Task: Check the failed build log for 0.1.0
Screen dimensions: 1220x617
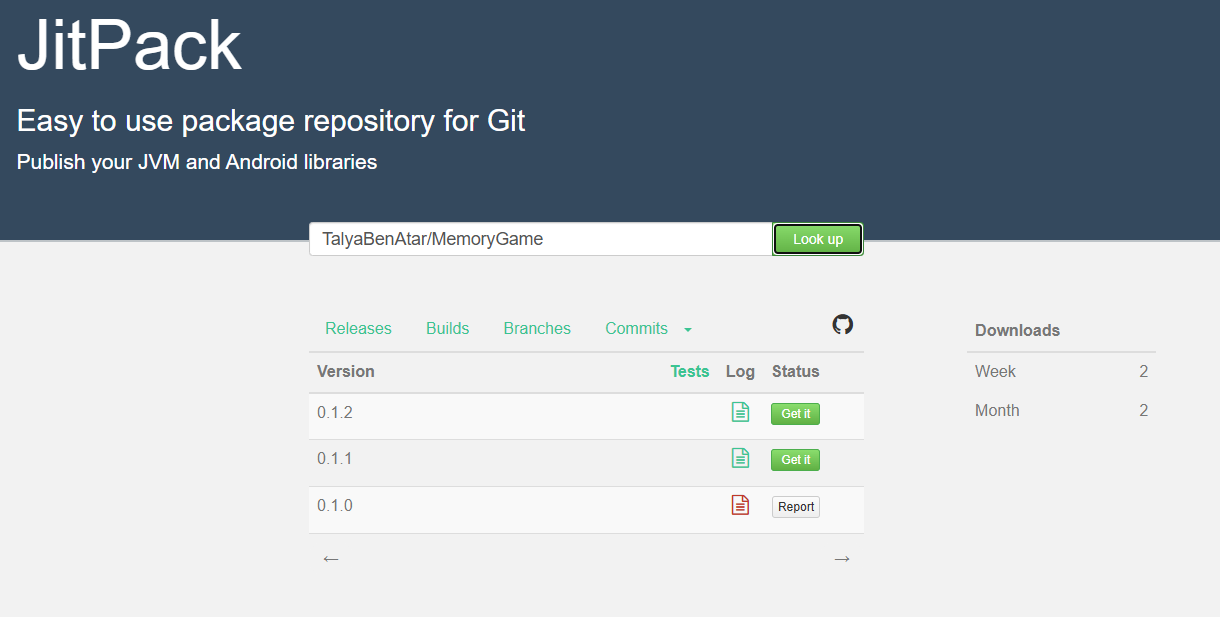Action: (740, 505)
